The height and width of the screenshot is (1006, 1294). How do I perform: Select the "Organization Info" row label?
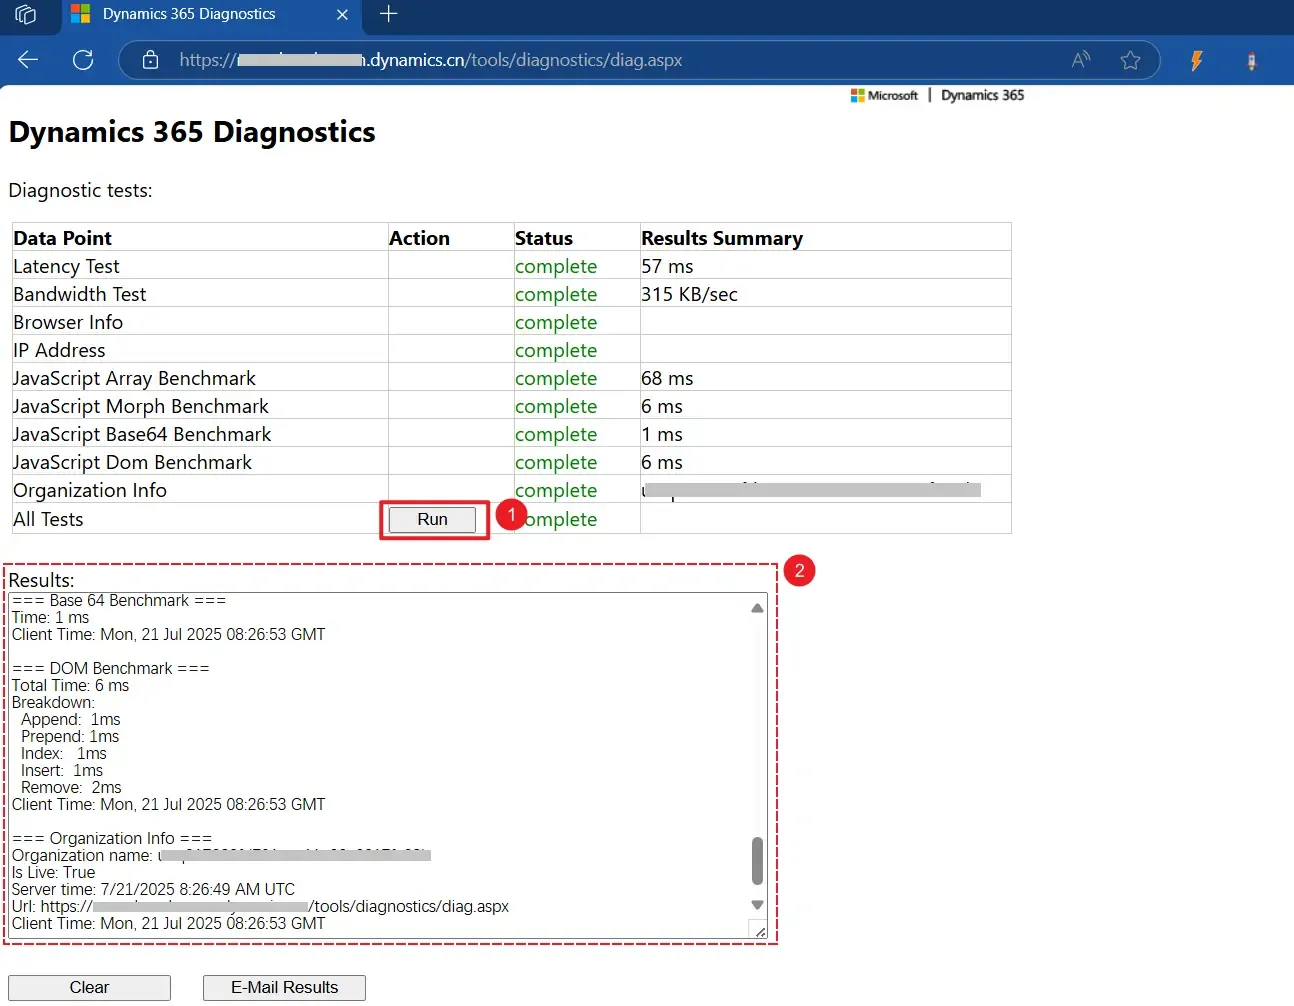point(90,490)
